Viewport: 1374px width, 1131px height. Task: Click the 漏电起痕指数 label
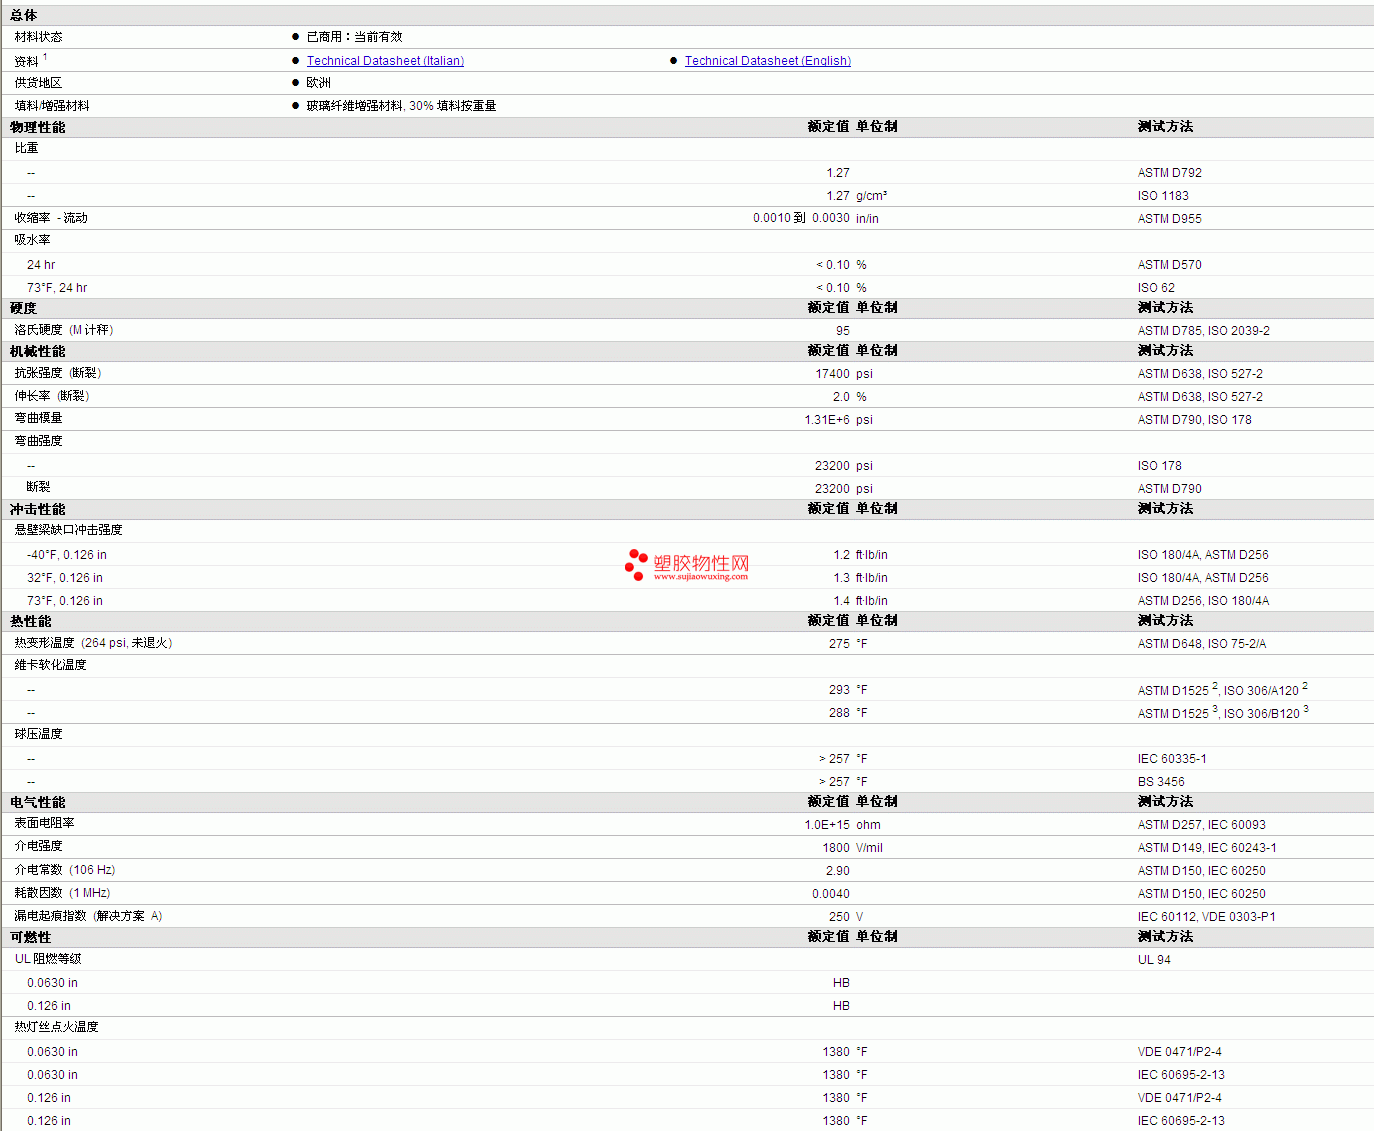pos(88,916)
